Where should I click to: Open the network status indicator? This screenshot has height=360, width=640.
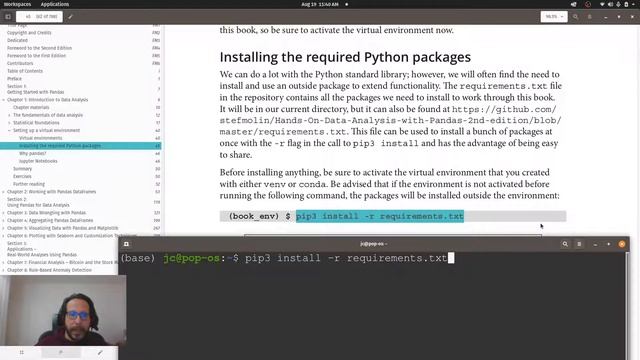(602, 4)
